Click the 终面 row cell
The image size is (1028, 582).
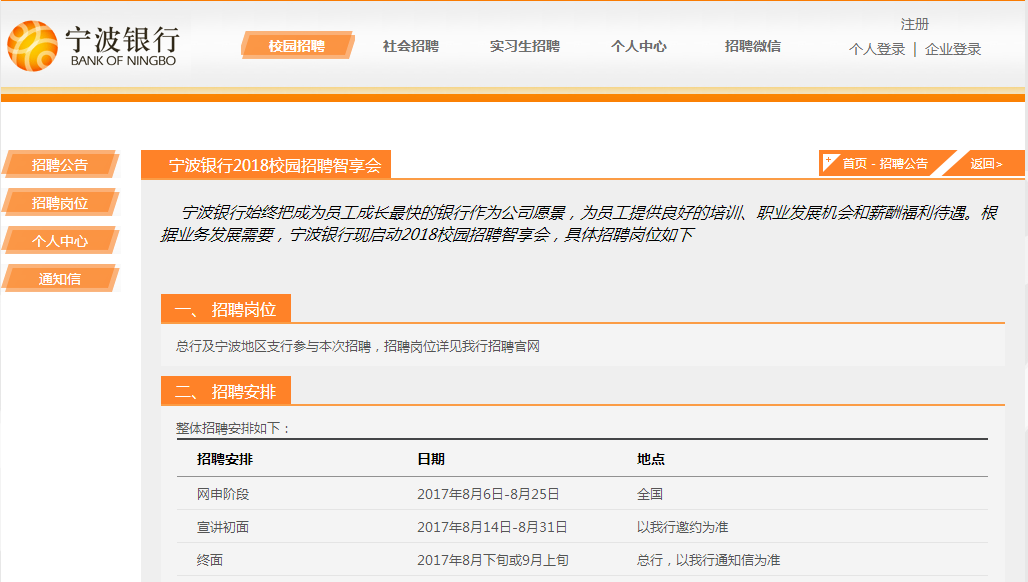[x=210, y=560]
